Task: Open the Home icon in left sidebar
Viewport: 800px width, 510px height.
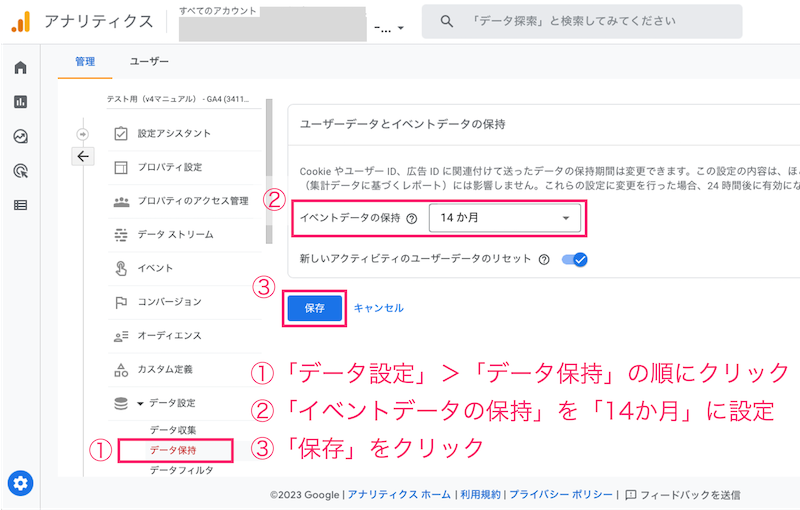Action: (x=20, y=67)
